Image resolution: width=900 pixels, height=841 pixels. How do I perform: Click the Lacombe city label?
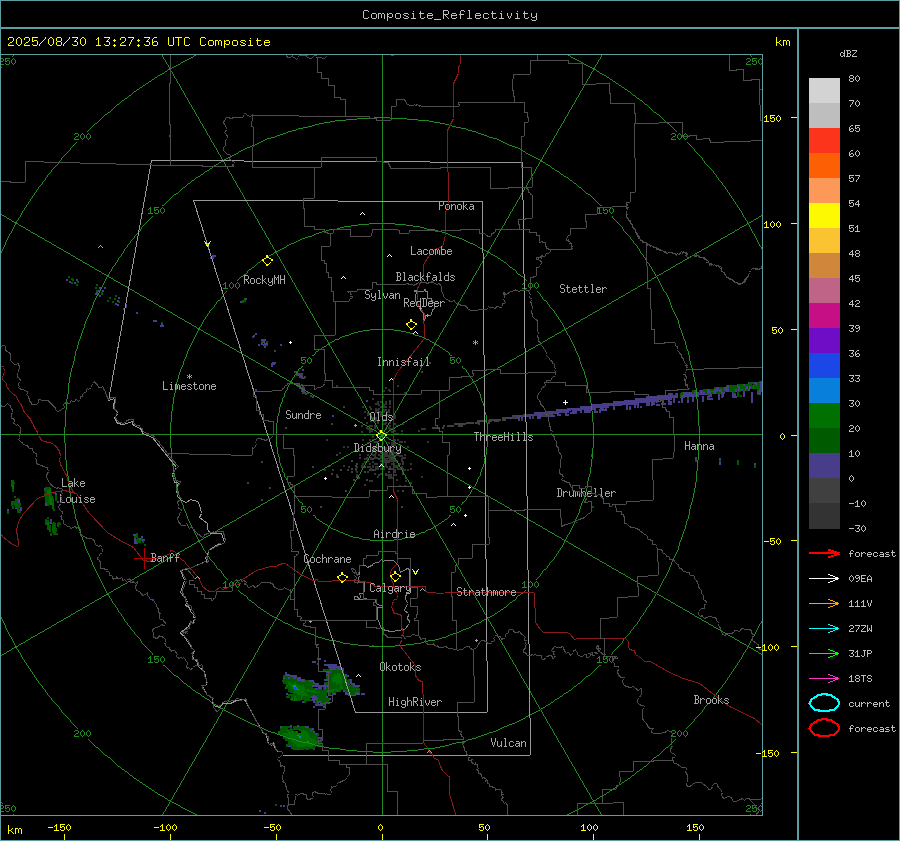click(x=431, y=251)
